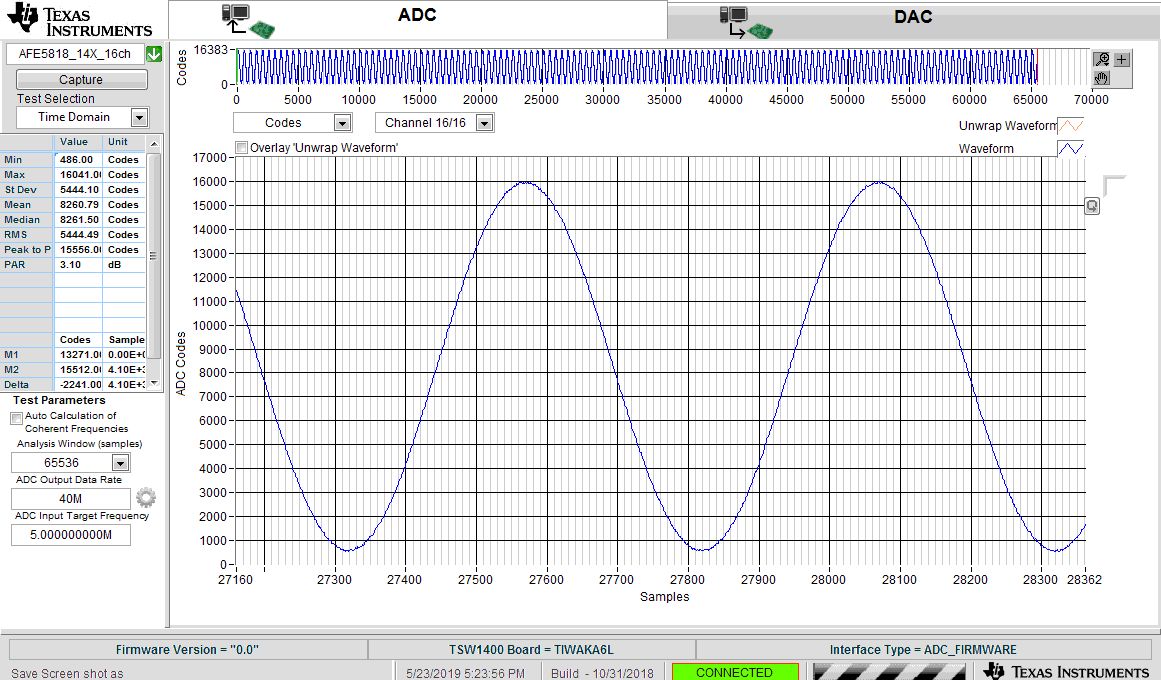Click the Unwrap Waveform legend swatch
Image resolution: width=1161 pixels, height=680 pixels.
pos(1071,125)
